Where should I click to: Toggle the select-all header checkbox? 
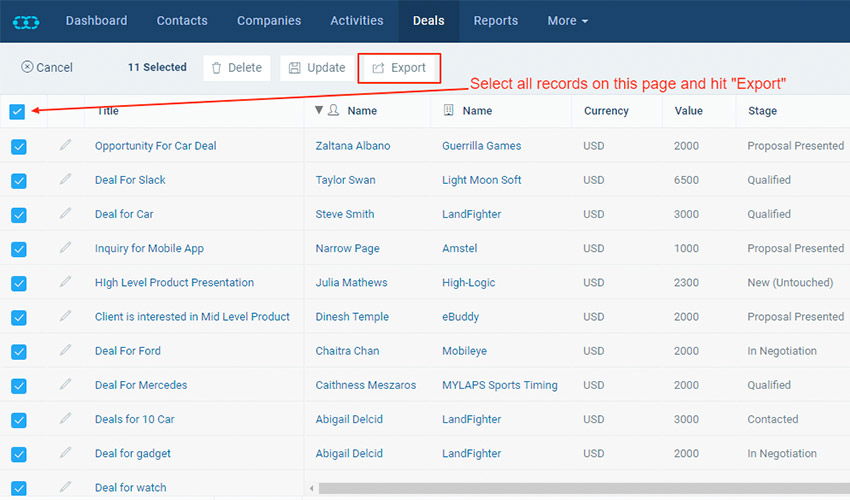tap(17, 112)
